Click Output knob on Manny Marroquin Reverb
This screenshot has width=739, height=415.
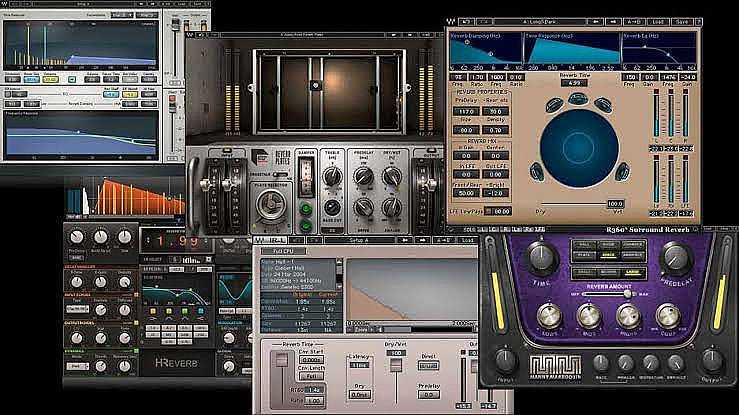[713, 361]
